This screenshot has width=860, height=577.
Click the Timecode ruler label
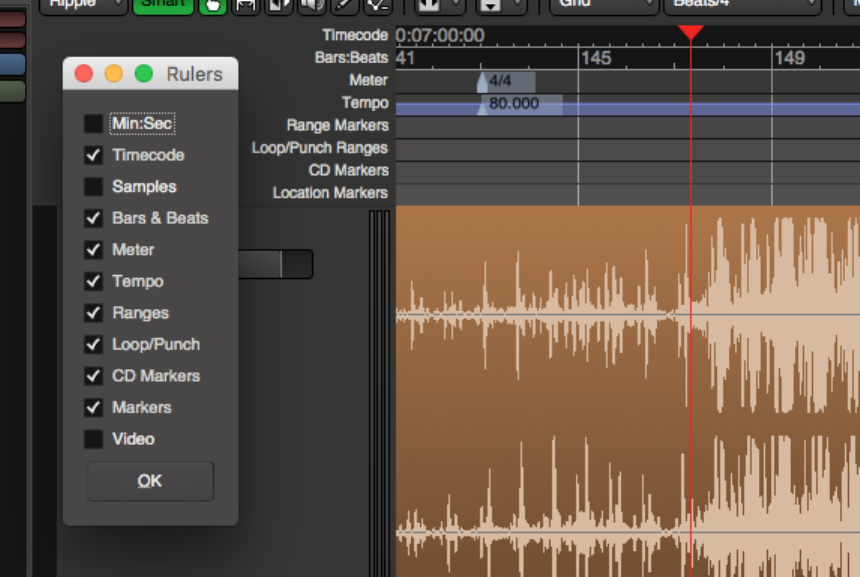click(355, 35)
